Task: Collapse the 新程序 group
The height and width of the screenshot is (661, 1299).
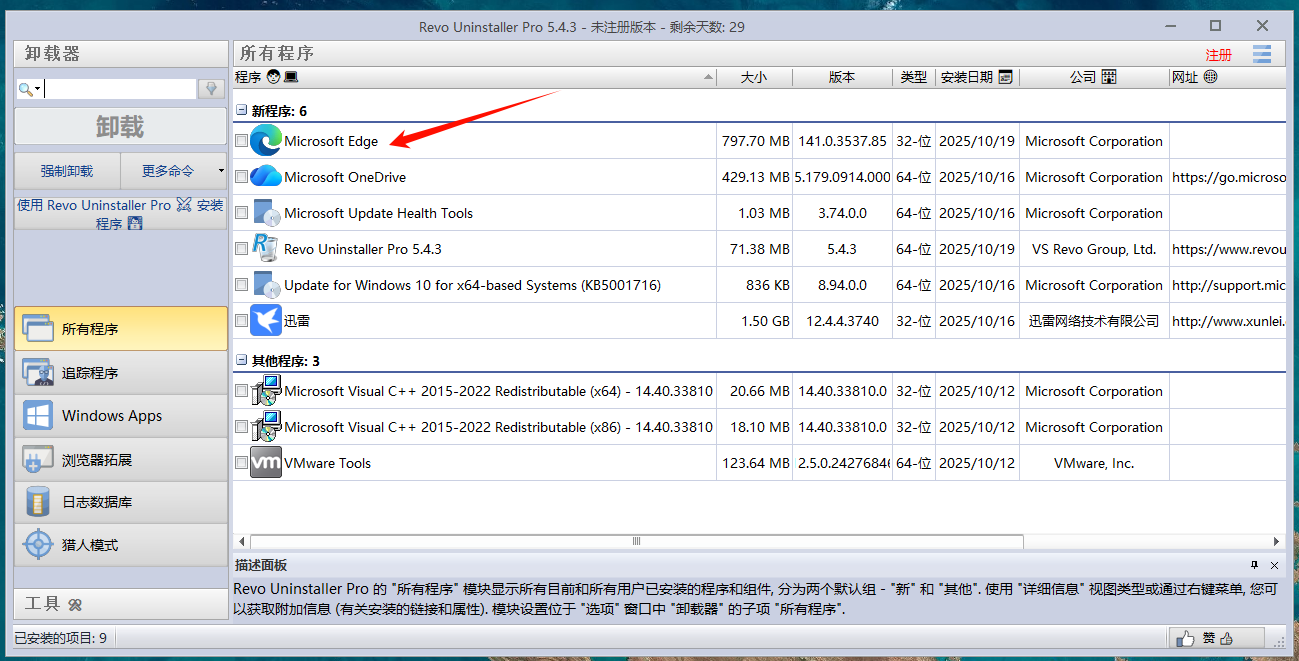Action: pyautogui.click(x=241, y=111)
